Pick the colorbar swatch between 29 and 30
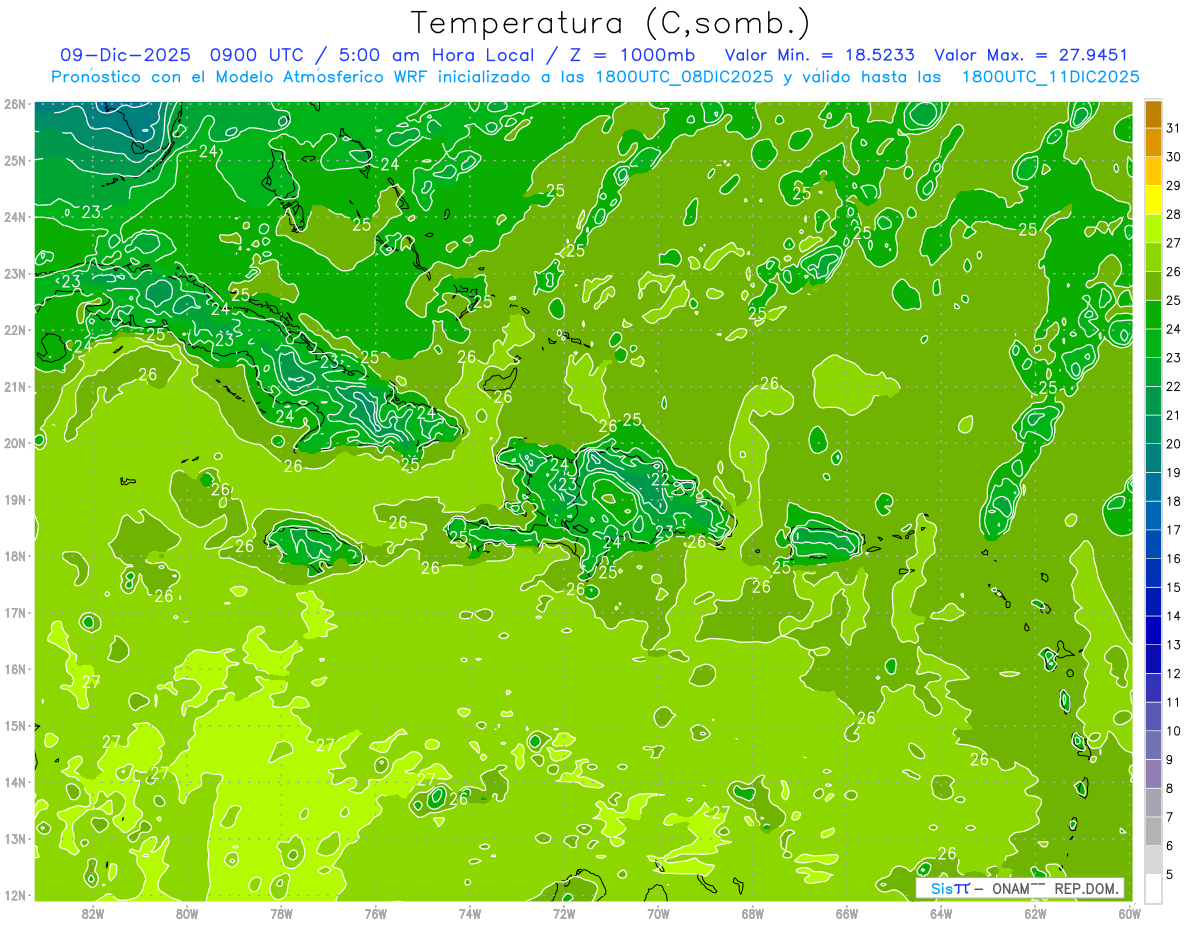Image resolution: width=1200 pixels, height=927 pixels. click(1153, 171)
